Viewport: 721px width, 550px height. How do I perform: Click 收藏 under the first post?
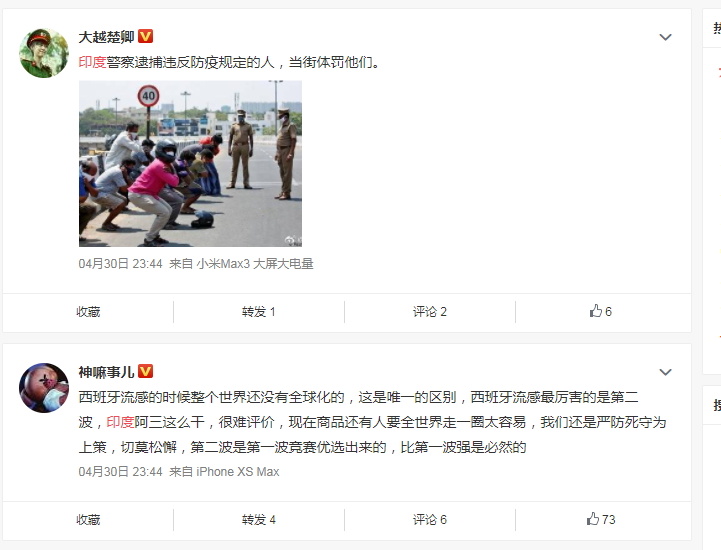[x=88, y=312]
